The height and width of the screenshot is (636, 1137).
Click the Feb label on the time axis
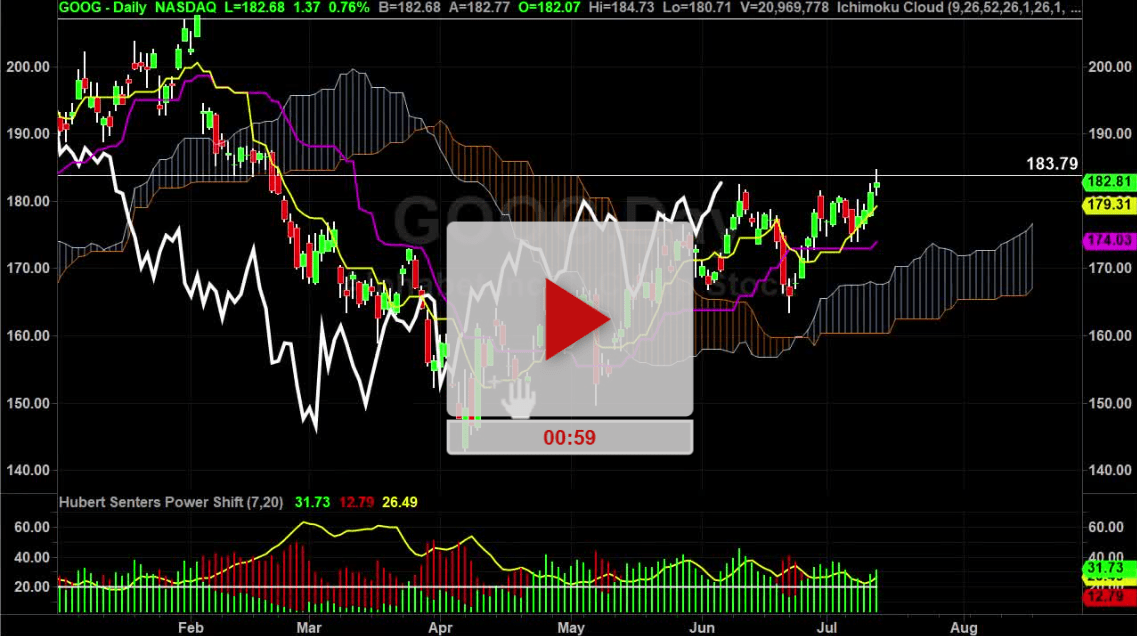tap(191, 627)
